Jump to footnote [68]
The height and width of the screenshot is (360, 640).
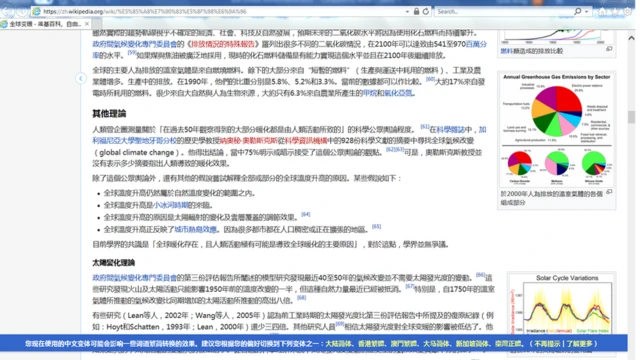(x=301, y=298)
